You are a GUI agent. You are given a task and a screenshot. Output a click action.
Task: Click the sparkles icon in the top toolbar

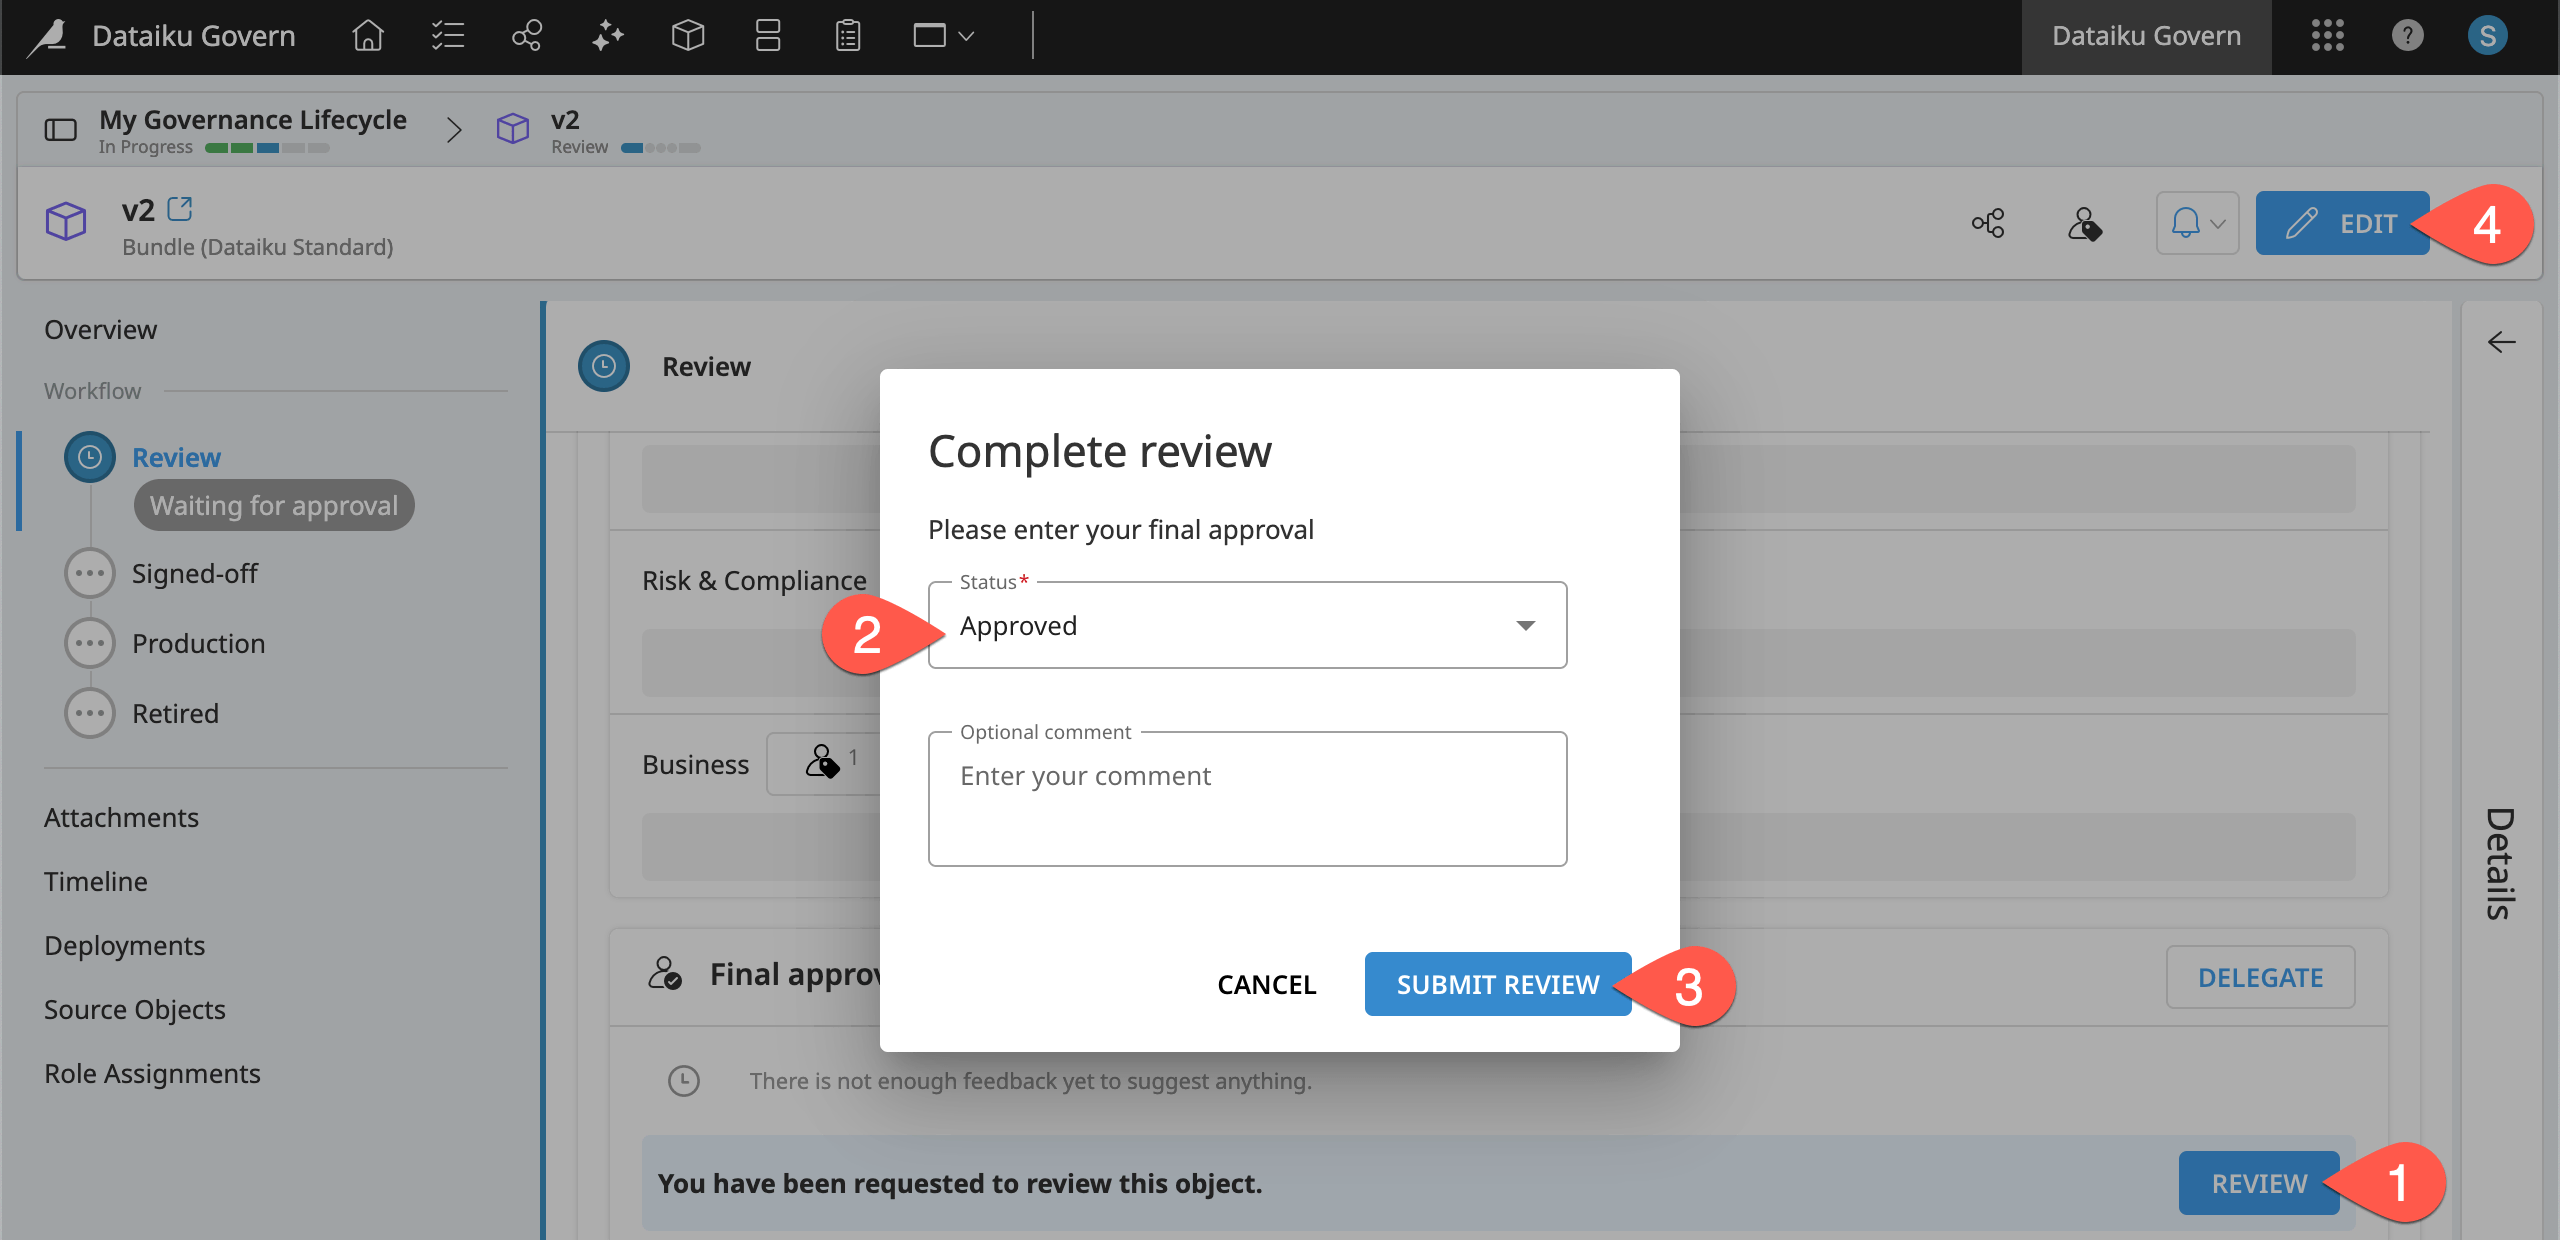(607, 35)
